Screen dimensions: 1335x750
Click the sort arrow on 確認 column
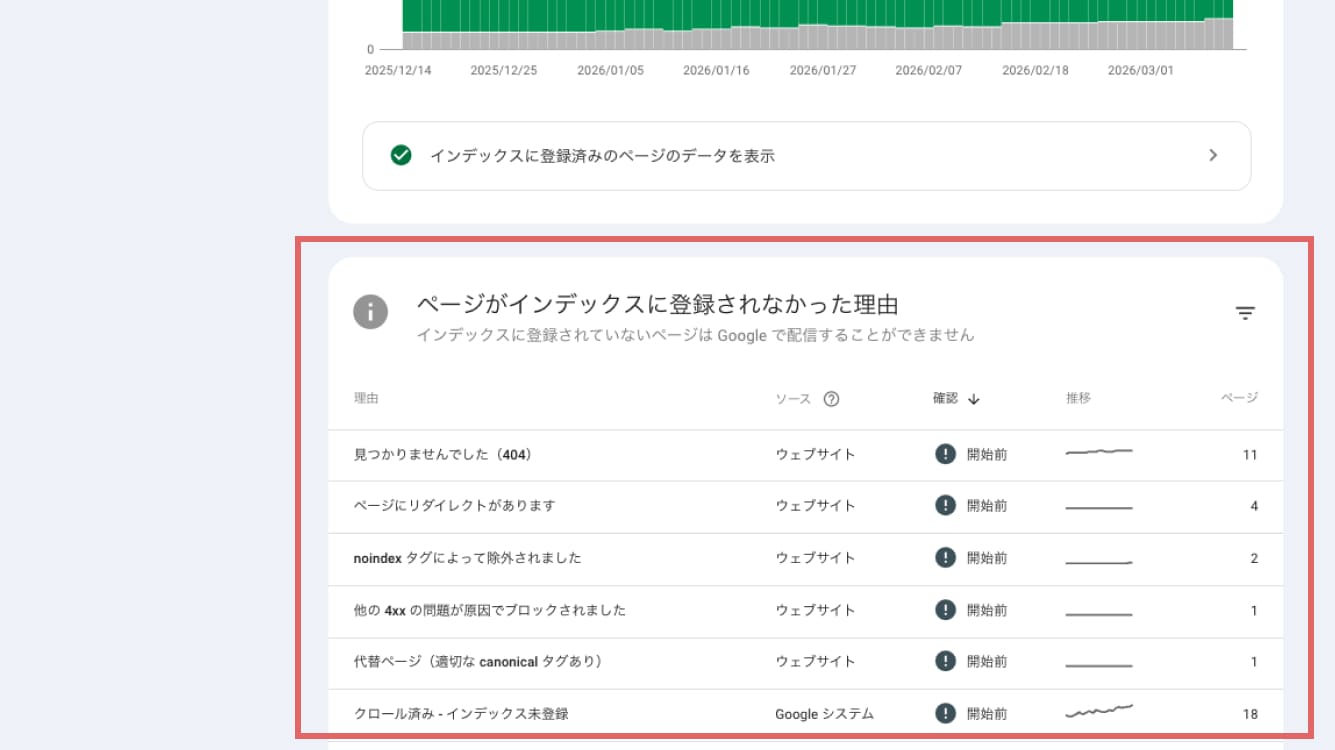(x=974, y=398)
